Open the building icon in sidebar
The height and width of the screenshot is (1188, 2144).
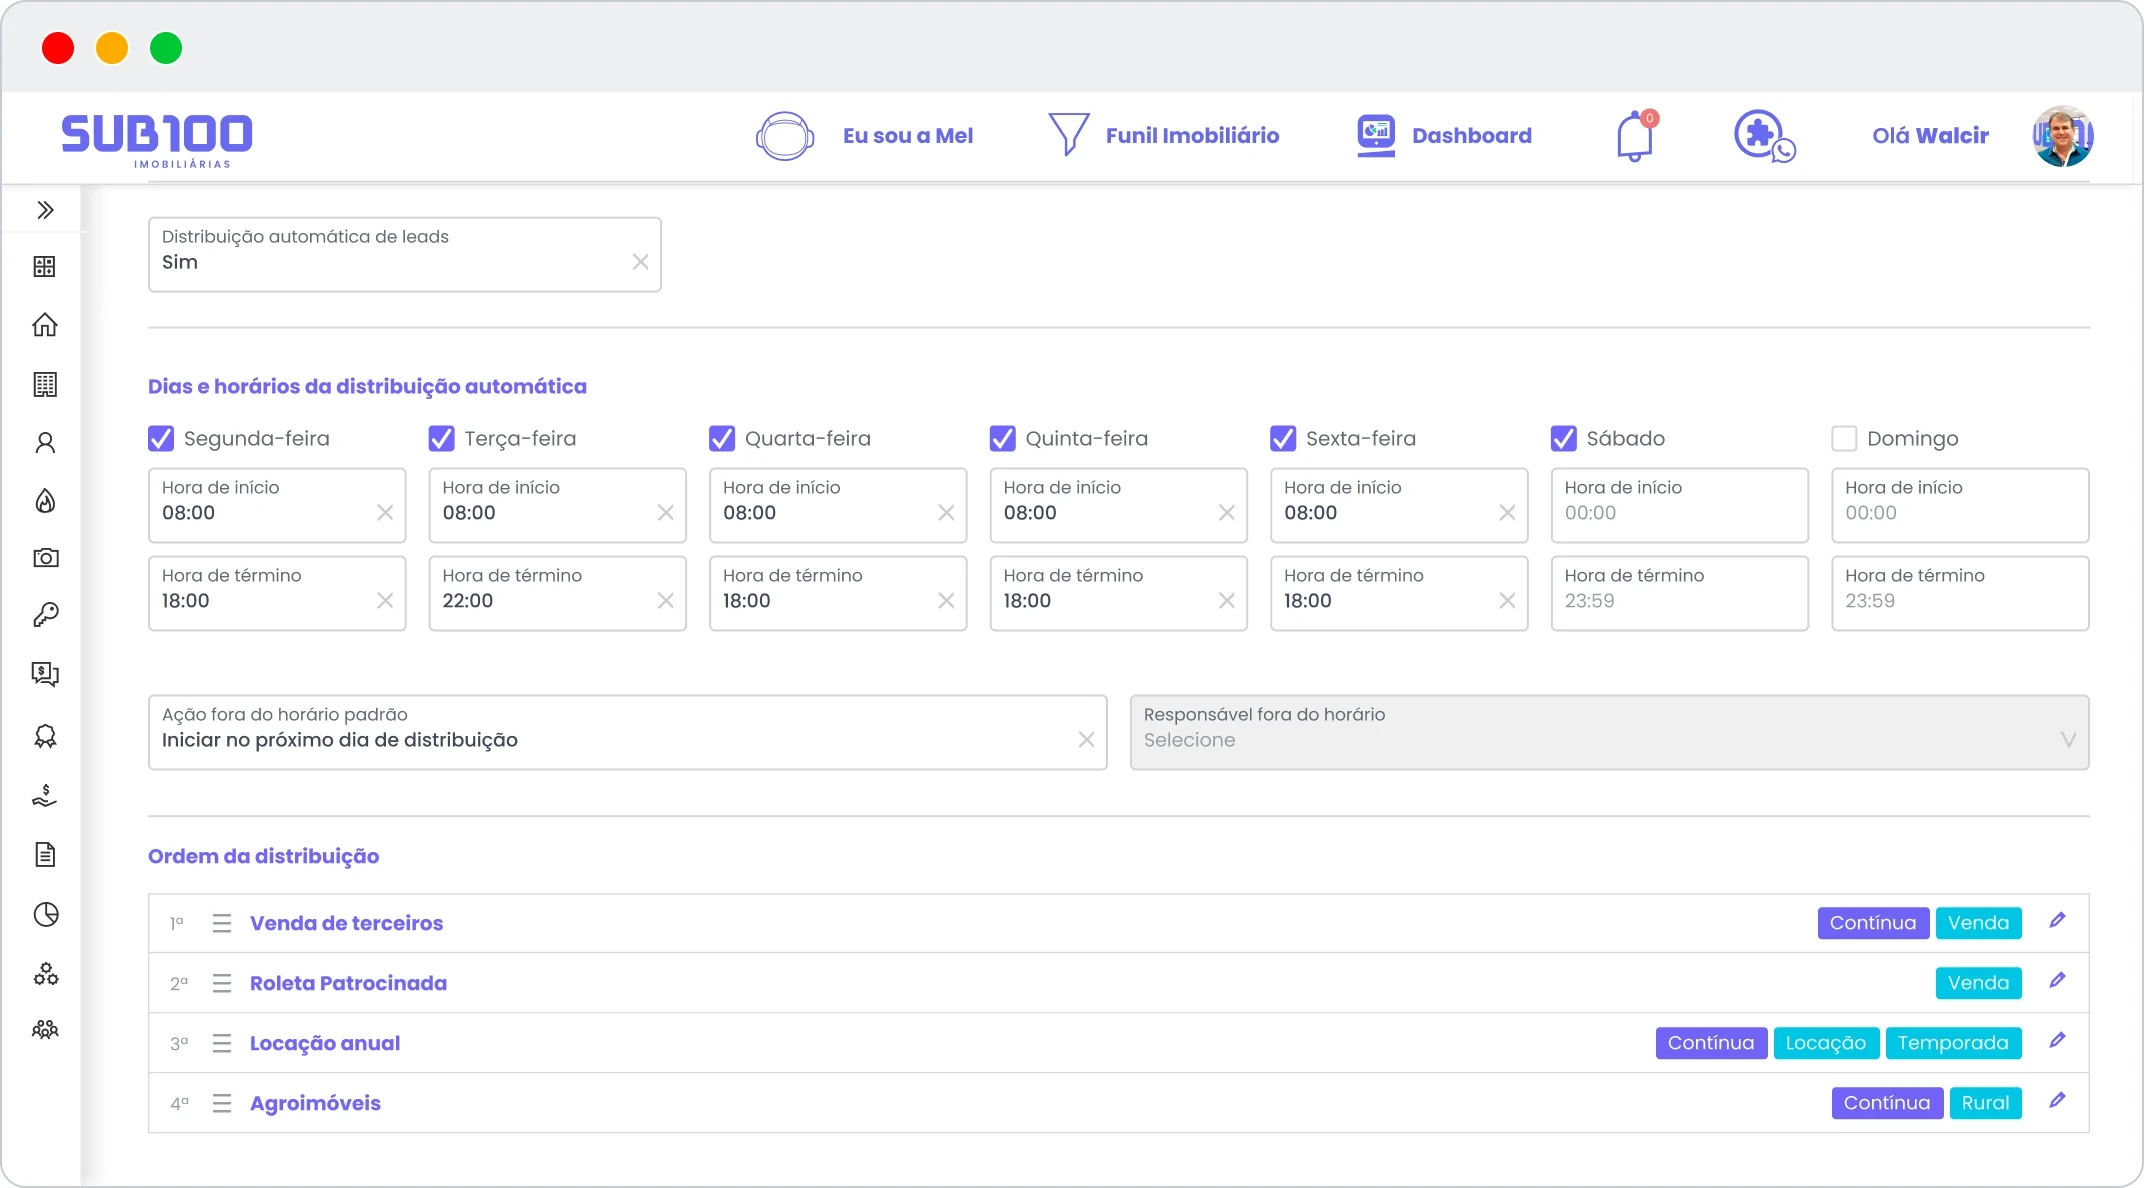click(x=45, y=384)
